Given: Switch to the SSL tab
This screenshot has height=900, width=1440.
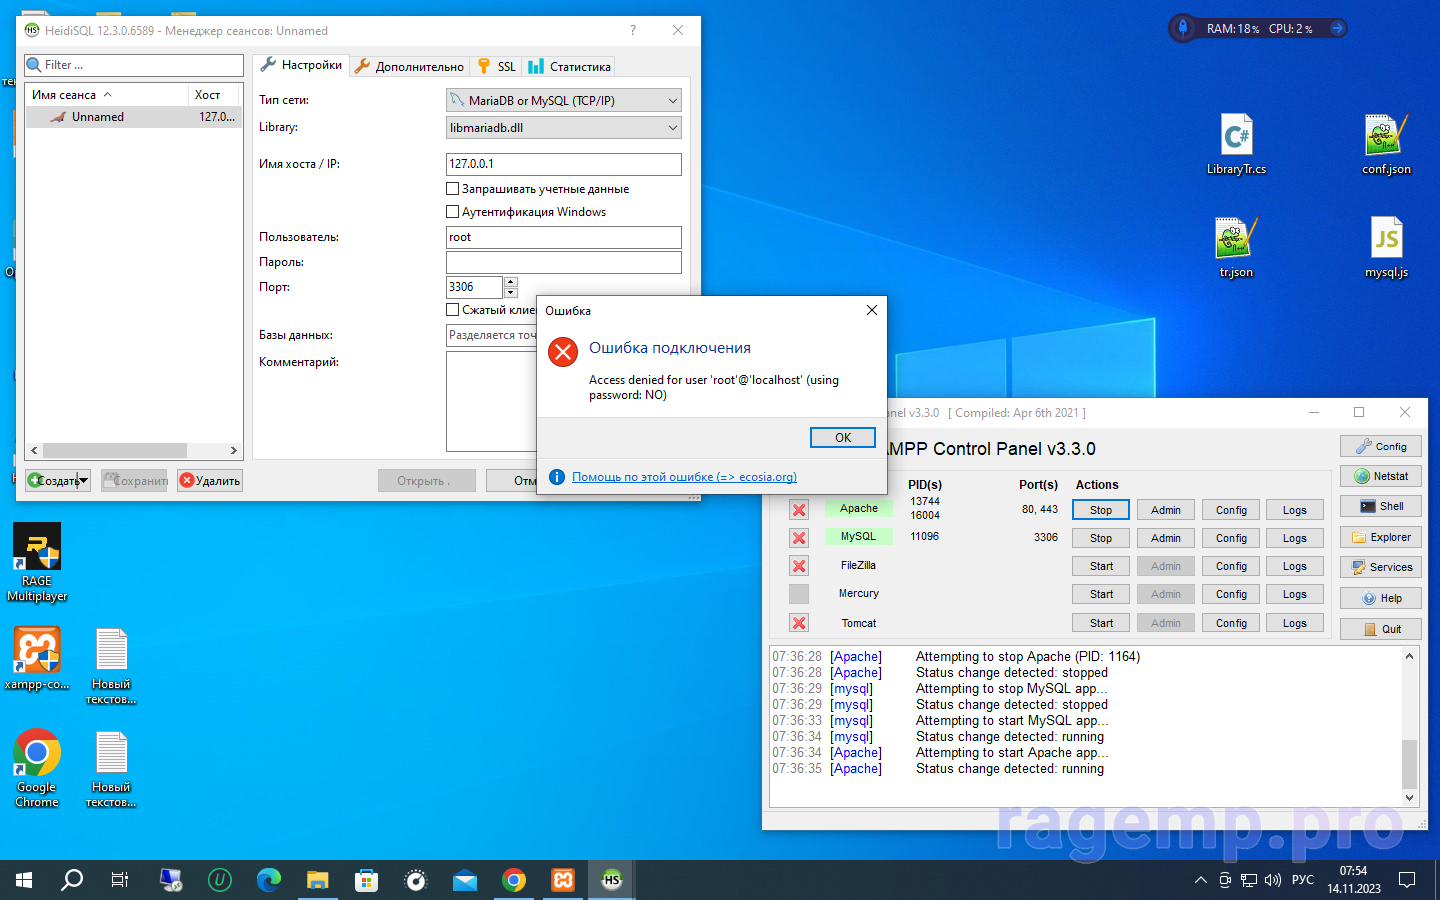Looking at the screenshot, I should point(497,67).
